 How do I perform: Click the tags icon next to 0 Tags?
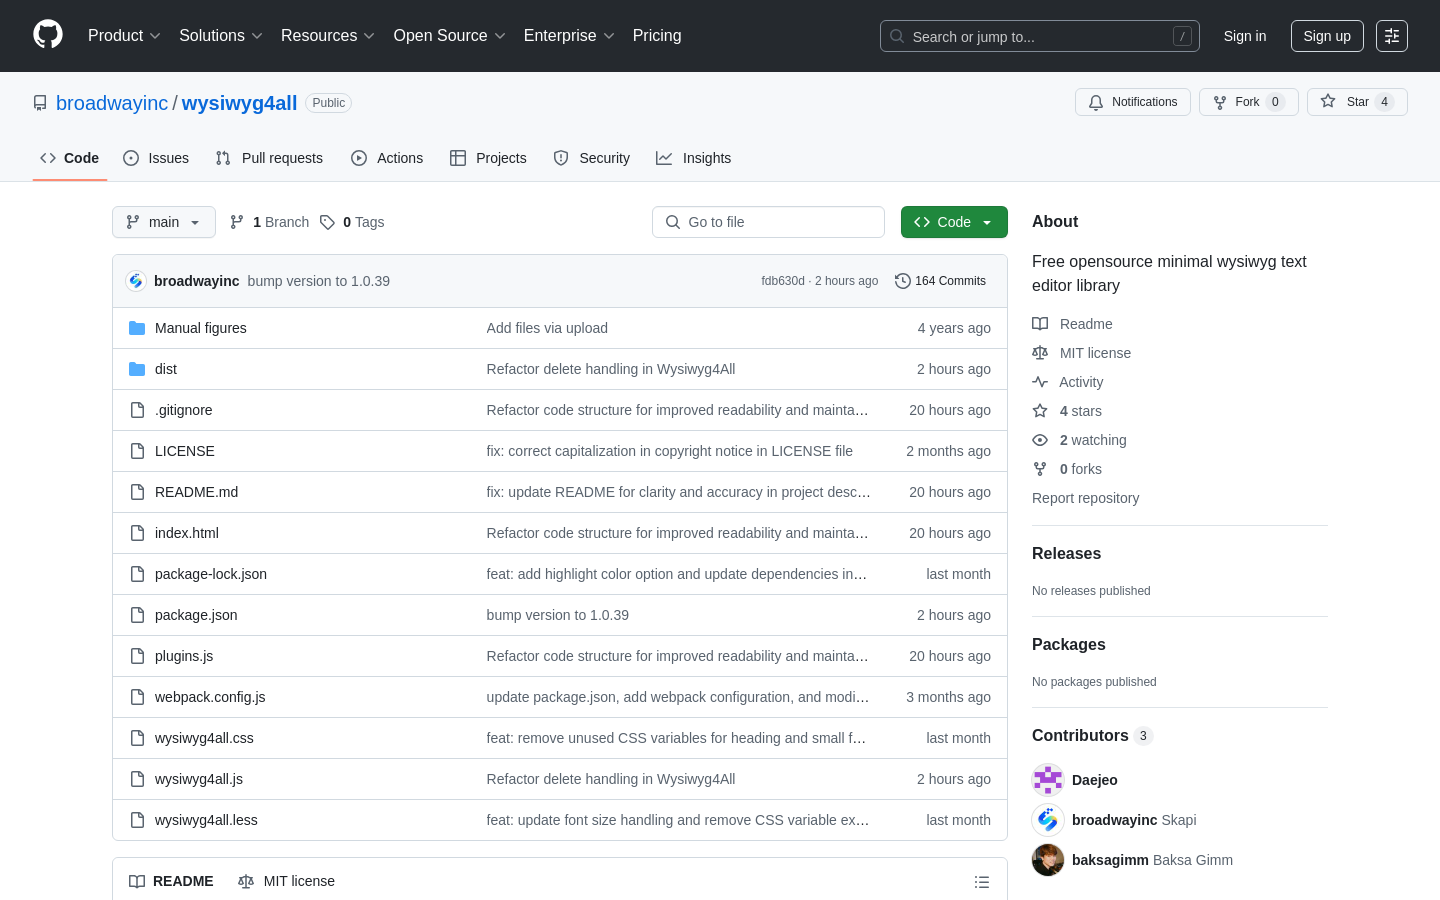coord(327,222)
